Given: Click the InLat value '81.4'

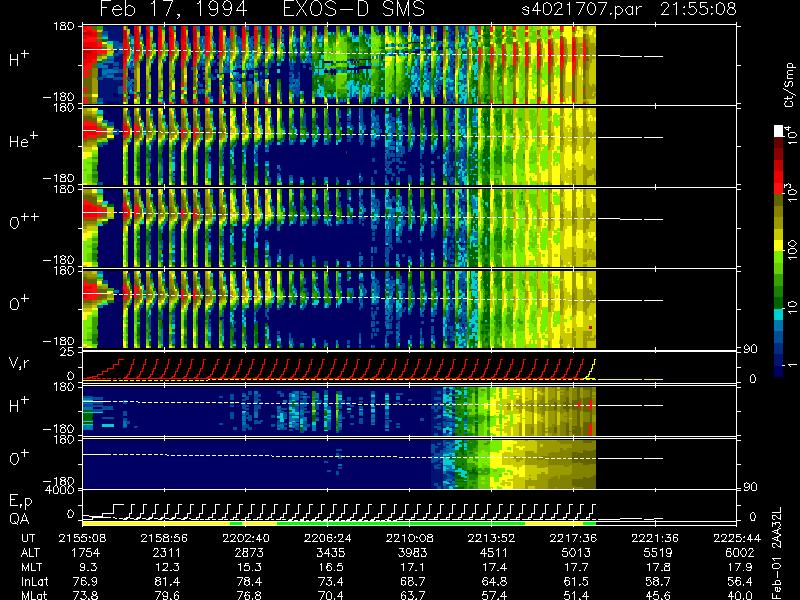Looking at the screenshot, I should 167,581.
